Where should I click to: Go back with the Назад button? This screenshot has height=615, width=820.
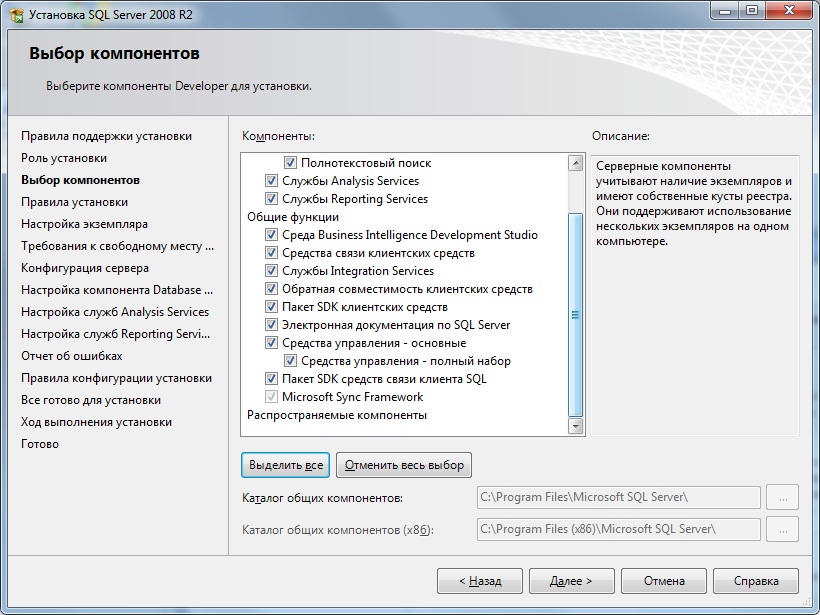pyautogui.click(x=480, y=581)
